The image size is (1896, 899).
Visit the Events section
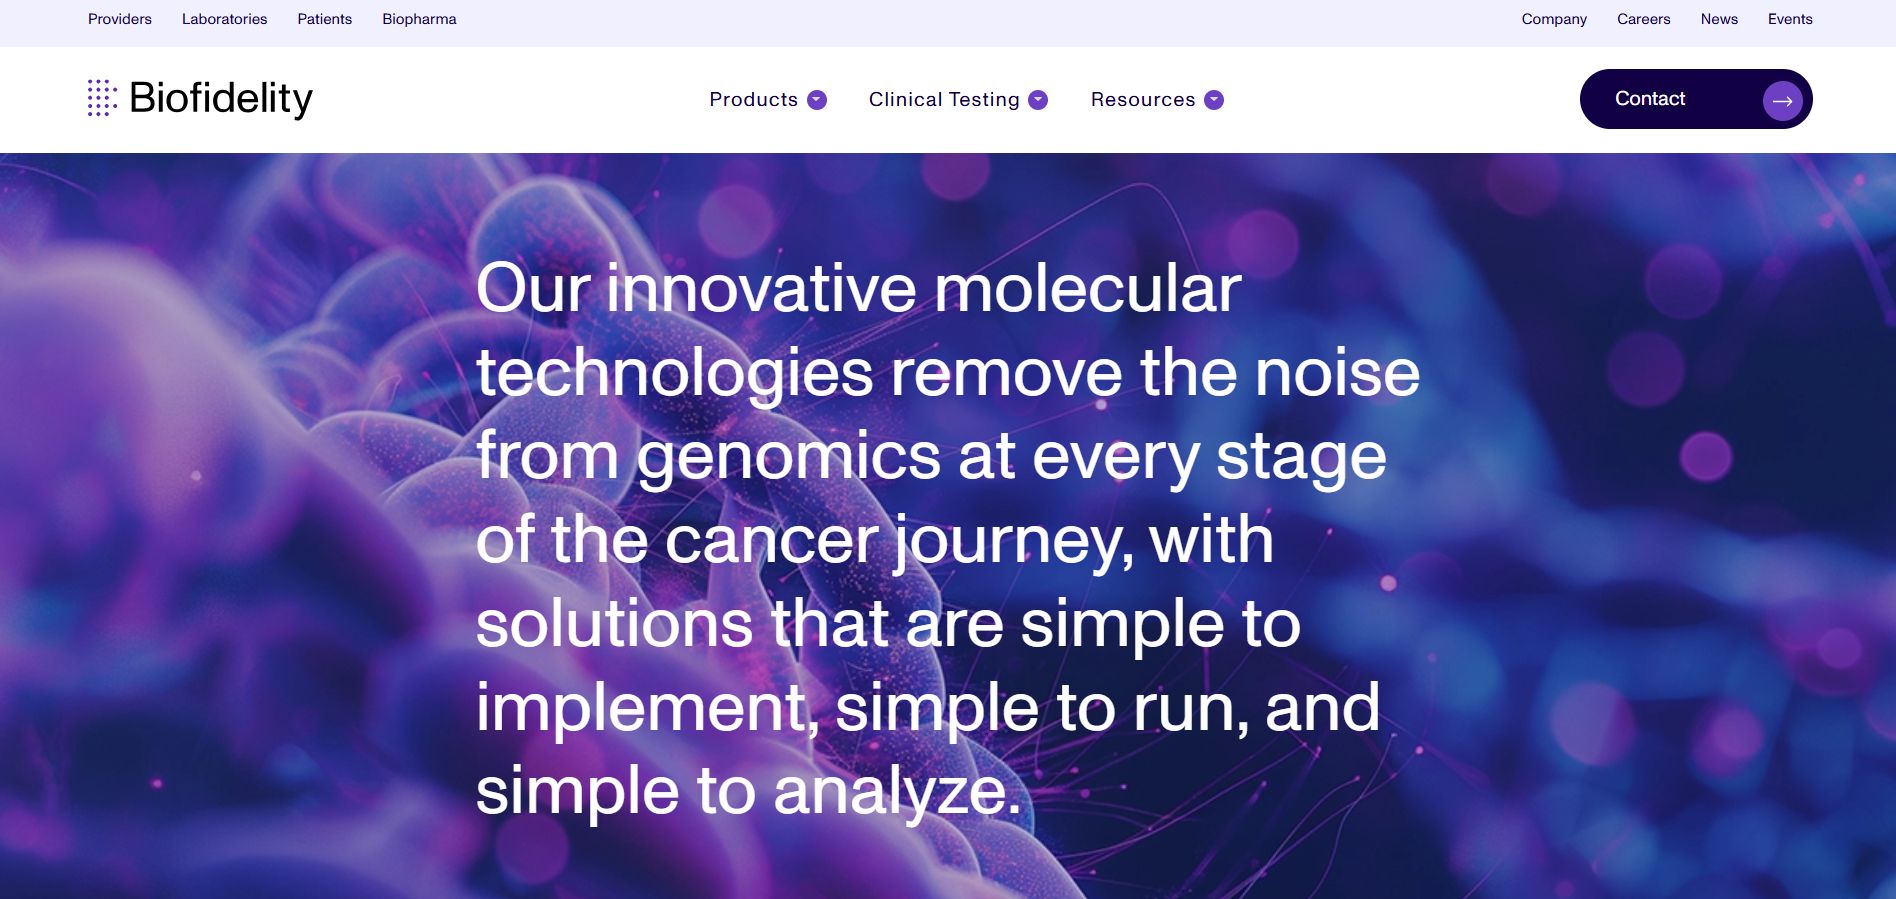[x=1790, y=19]
